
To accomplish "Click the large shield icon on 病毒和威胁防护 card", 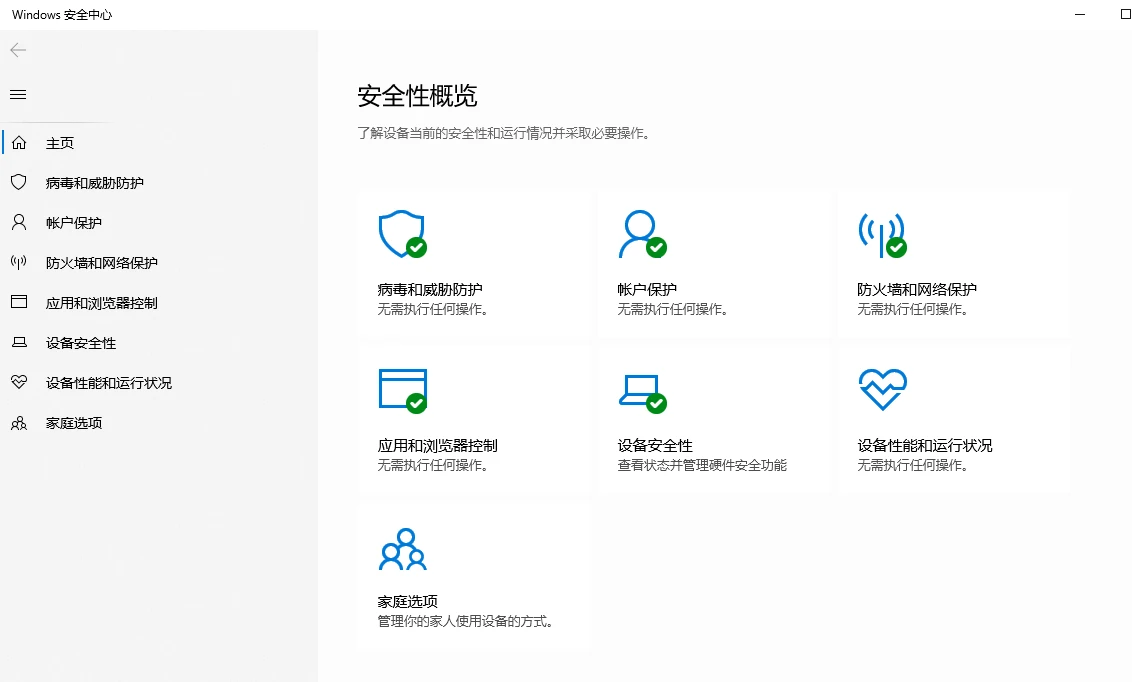I will tap(402, 234).
